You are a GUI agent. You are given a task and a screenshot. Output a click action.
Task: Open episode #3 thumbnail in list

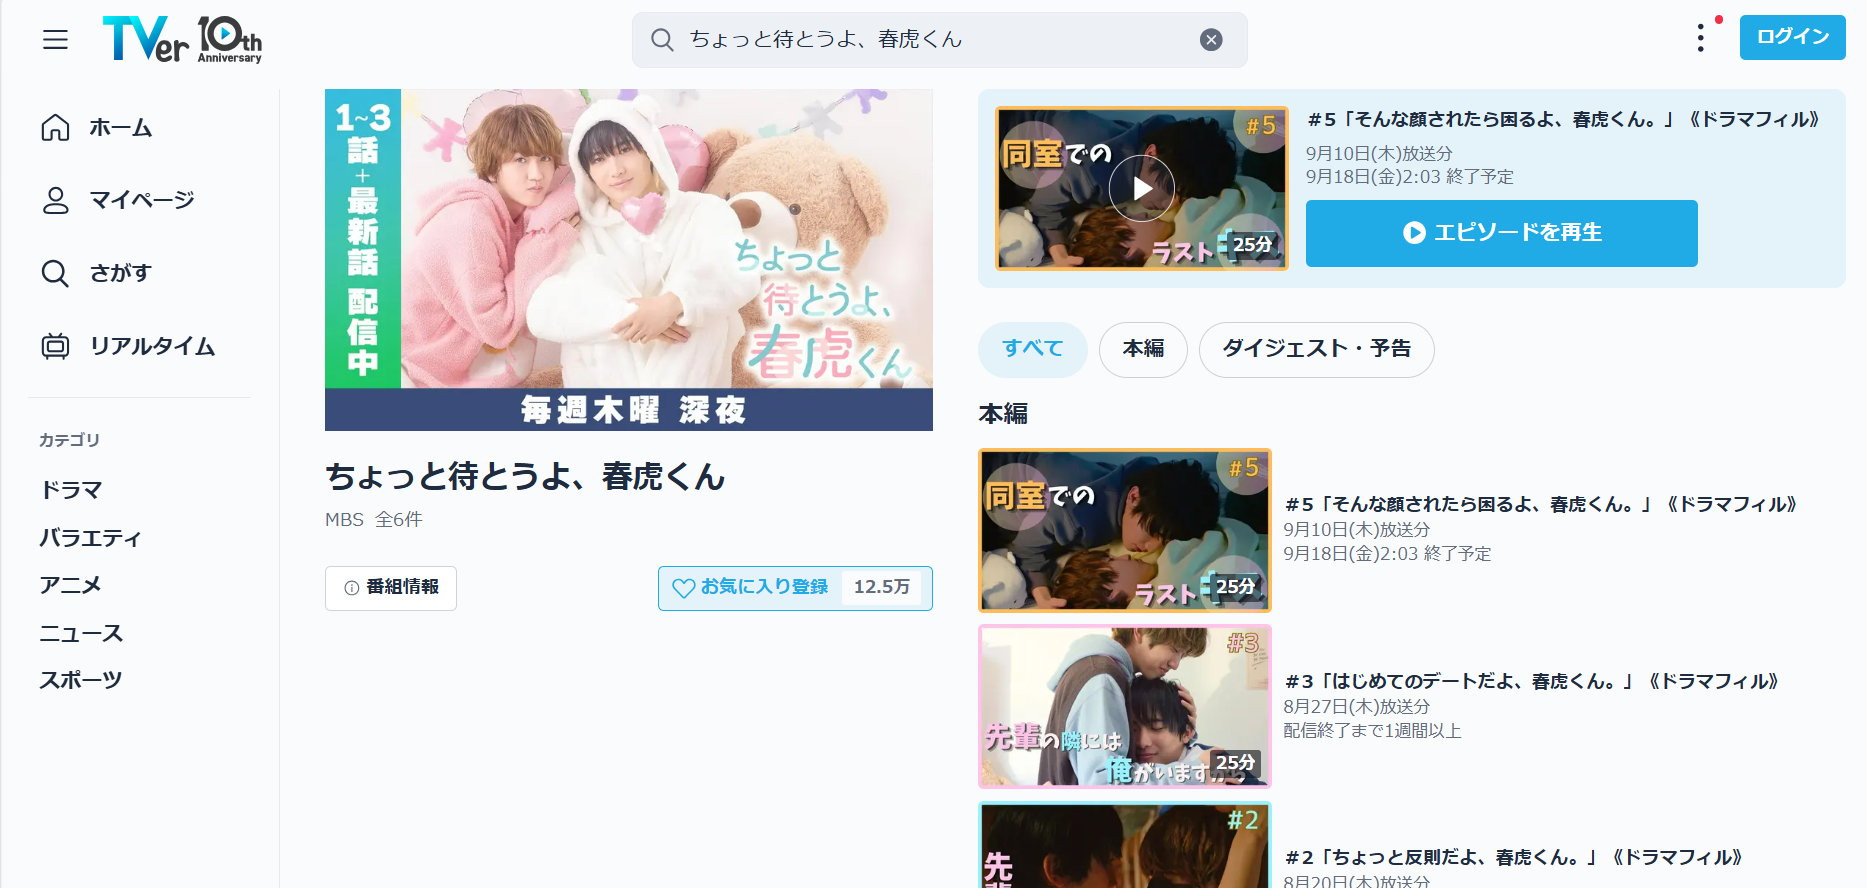(x=1125, y=707)
